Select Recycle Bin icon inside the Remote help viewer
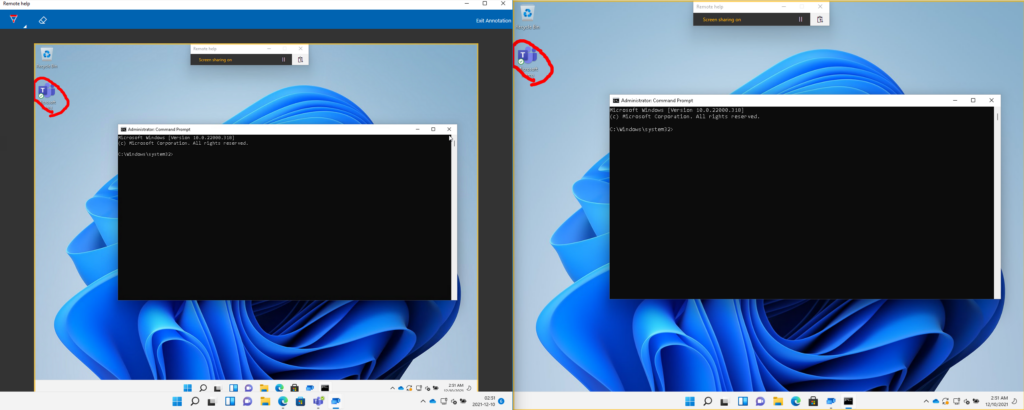Image resolution: width=1024 pixels, height=410 pixels. (46, 57)
